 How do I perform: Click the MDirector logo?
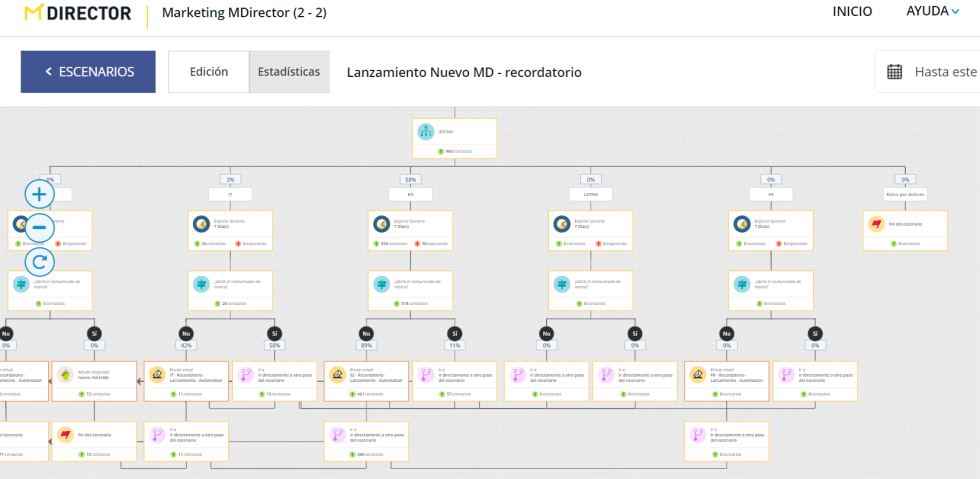[78, 13]
